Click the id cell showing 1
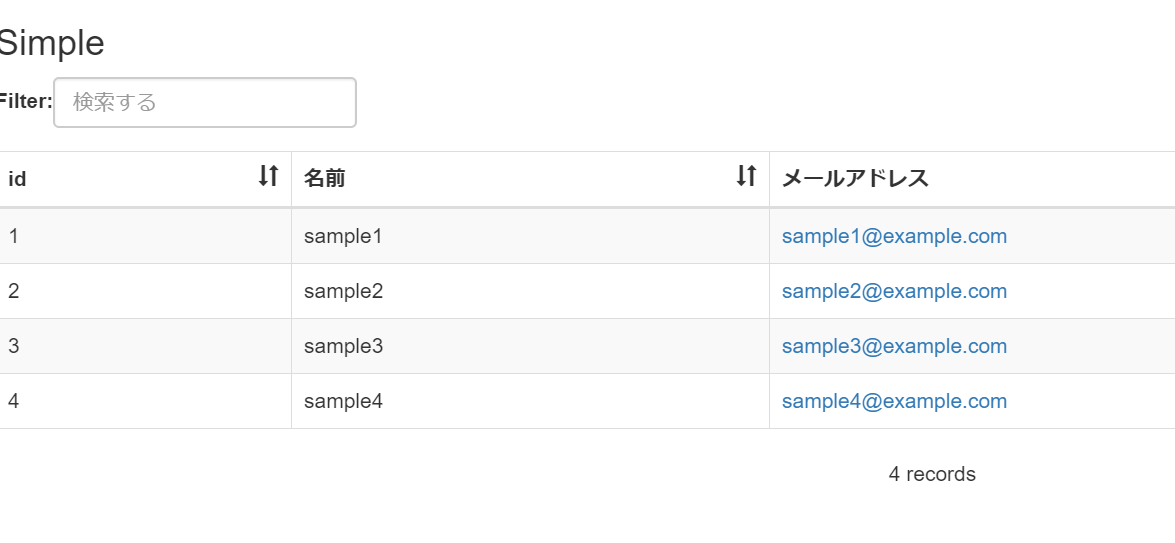The height and width of the screenshot is (543, 1175). (x=14, y=236)
